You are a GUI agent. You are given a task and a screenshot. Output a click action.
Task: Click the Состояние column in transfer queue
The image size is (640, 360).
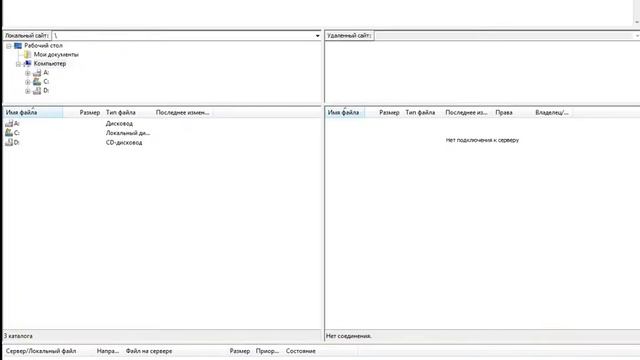301,351
